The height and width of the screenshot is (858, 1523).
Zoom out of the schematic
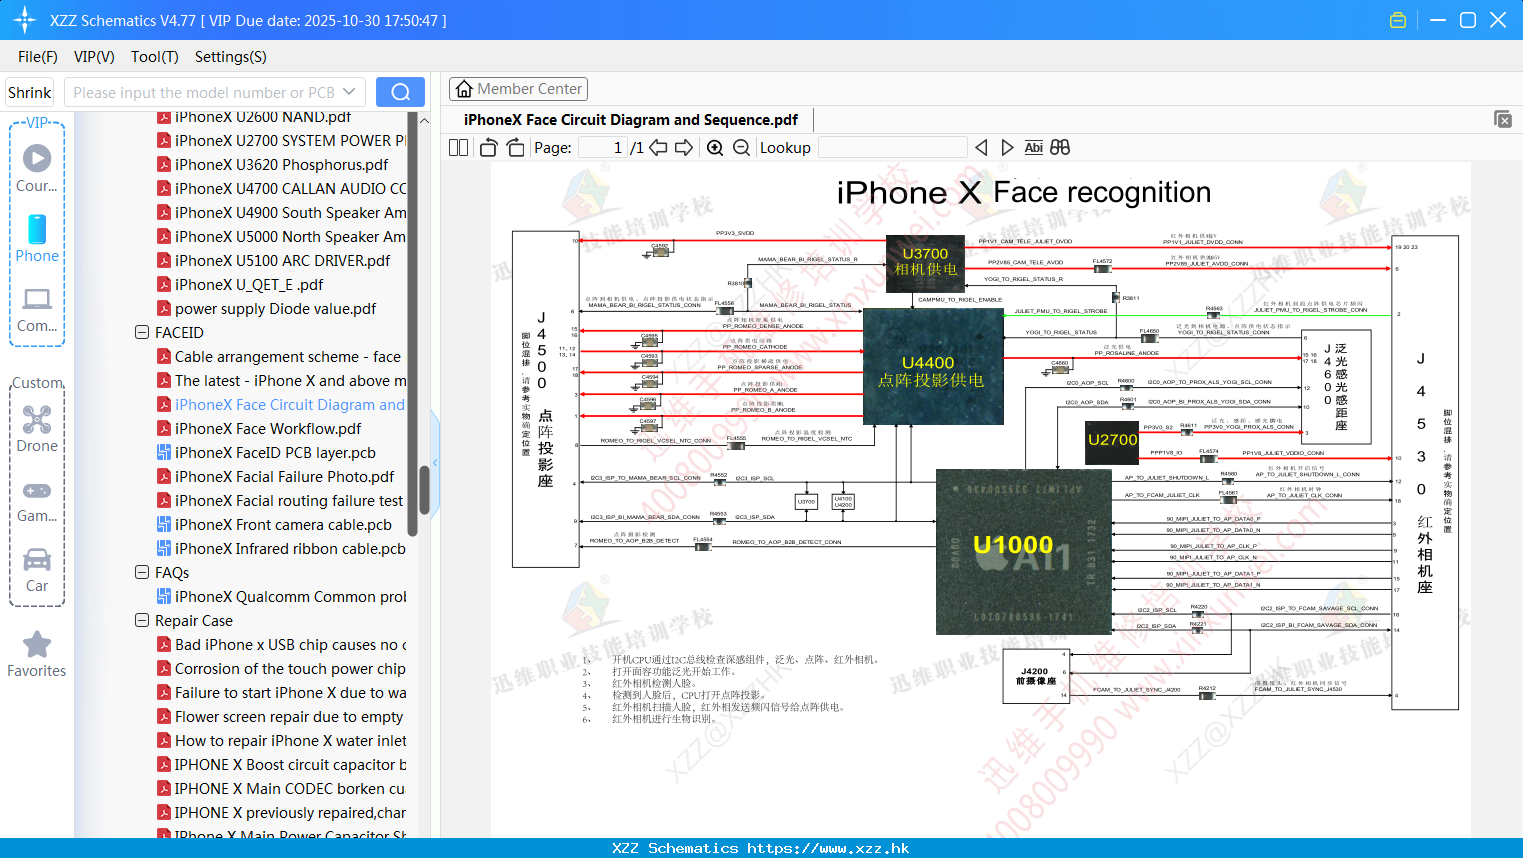pos(741,148)
